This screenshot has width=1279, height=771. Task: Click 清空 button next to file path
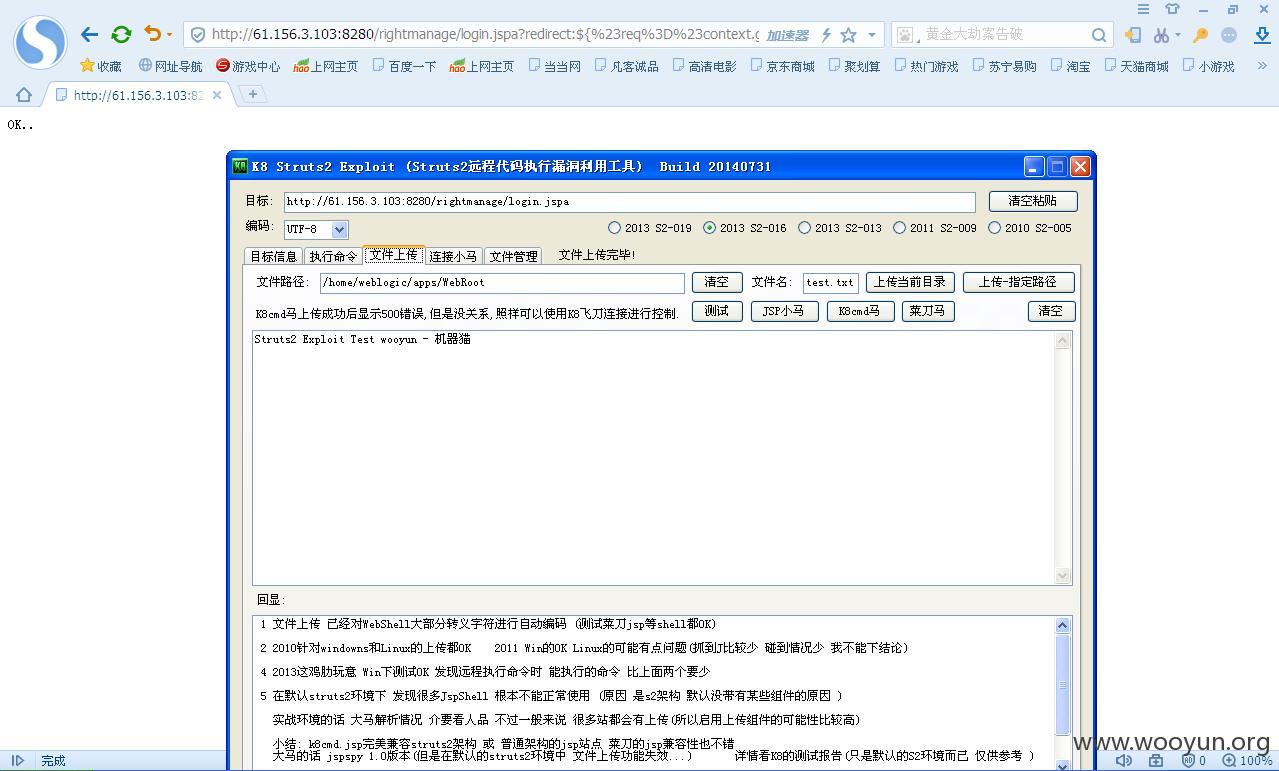tap(717, 282)
